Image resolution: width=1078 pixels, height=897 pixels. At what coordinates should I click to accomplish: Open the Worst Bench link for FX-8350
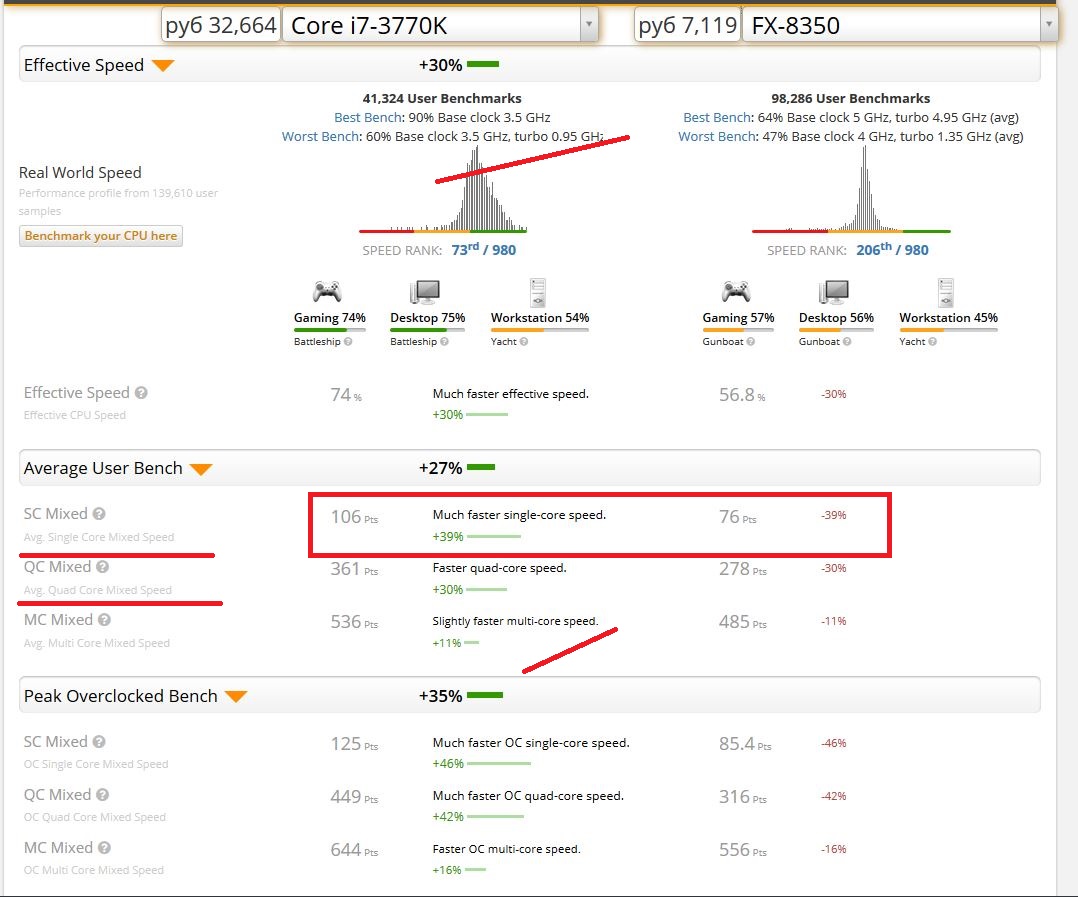[716, 136]
